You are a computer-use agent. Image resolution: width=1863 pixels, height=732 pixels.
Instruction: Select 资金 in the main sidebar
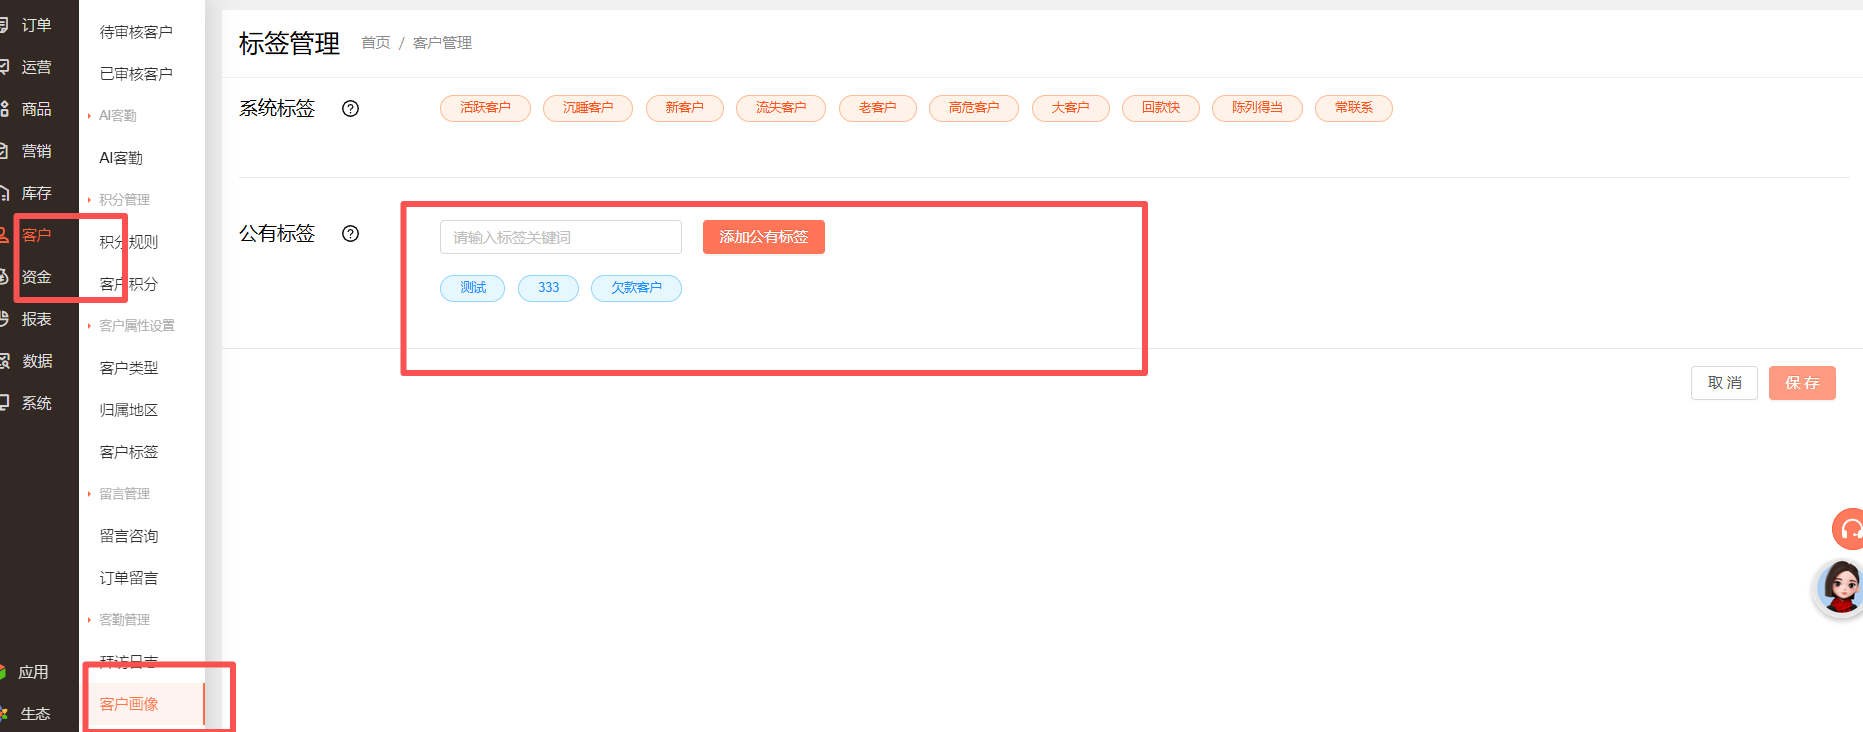[36, 277]
